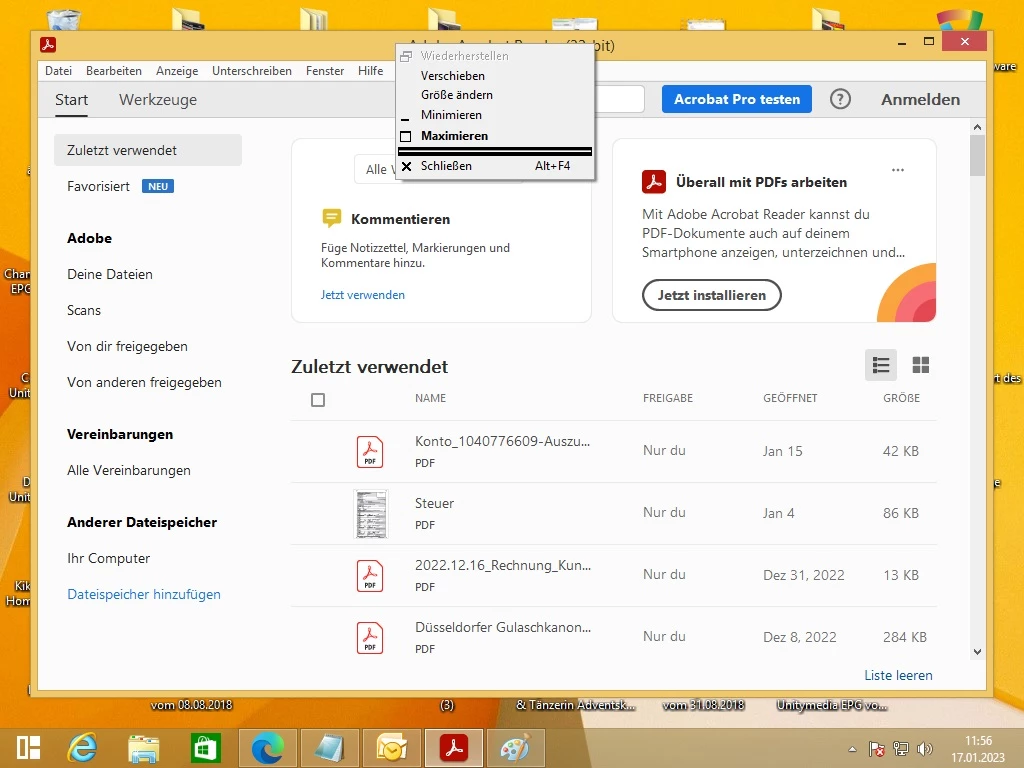Choose Größe ändern in the window menu
Viewport: 1024px width, 768px height.
coord(495,95)
